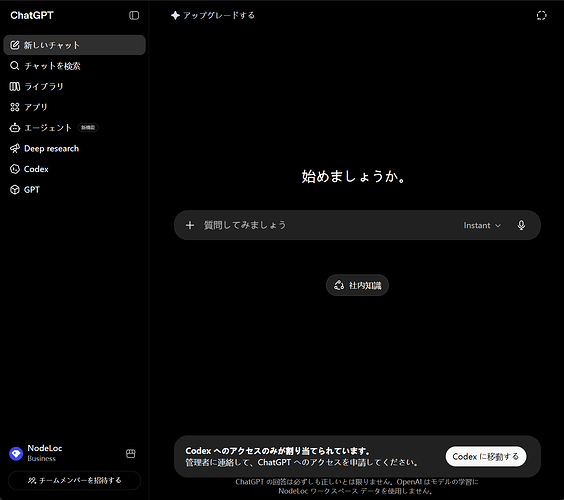Click チームメンバーを招待する button
Screen dimensions: 564x500
[x=74, y=480]
